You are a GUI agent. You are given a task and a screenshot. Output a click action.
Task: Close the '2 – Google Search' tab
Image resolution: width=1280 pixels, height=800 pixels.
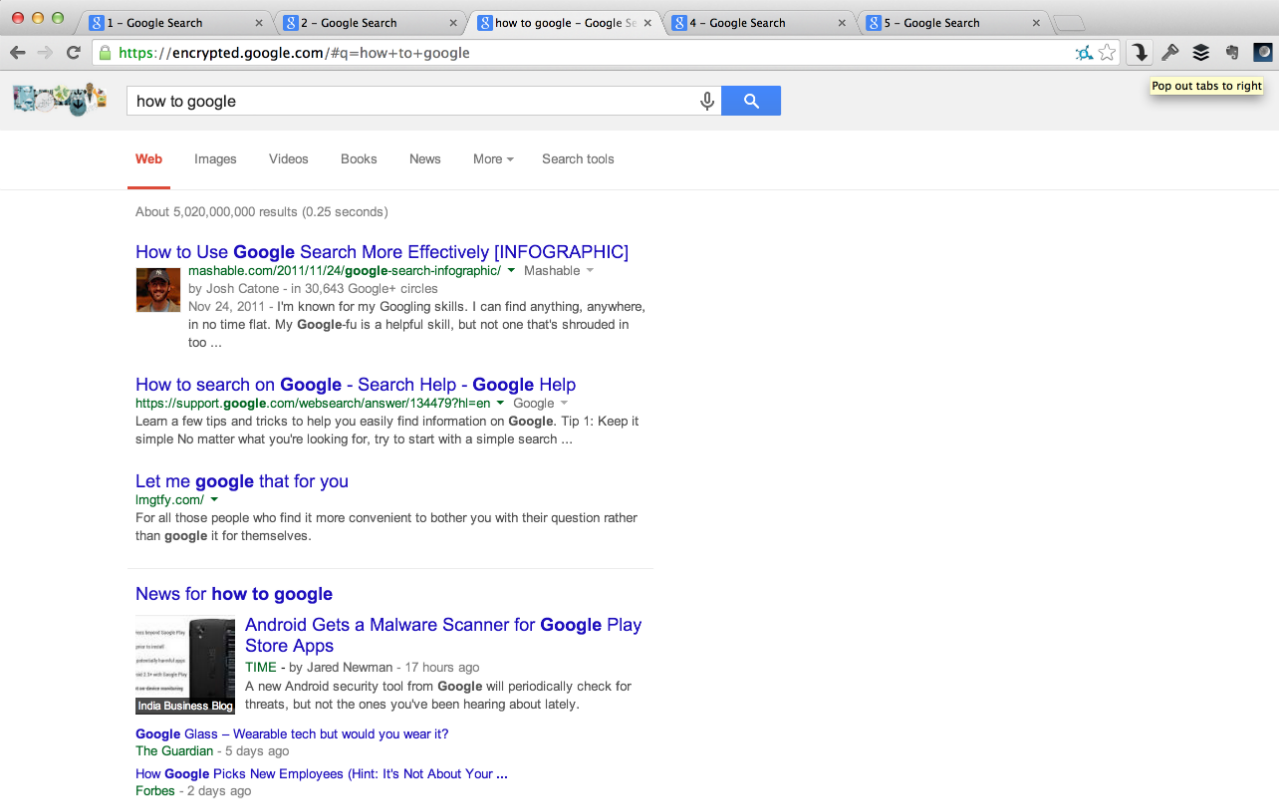(454, 23)
